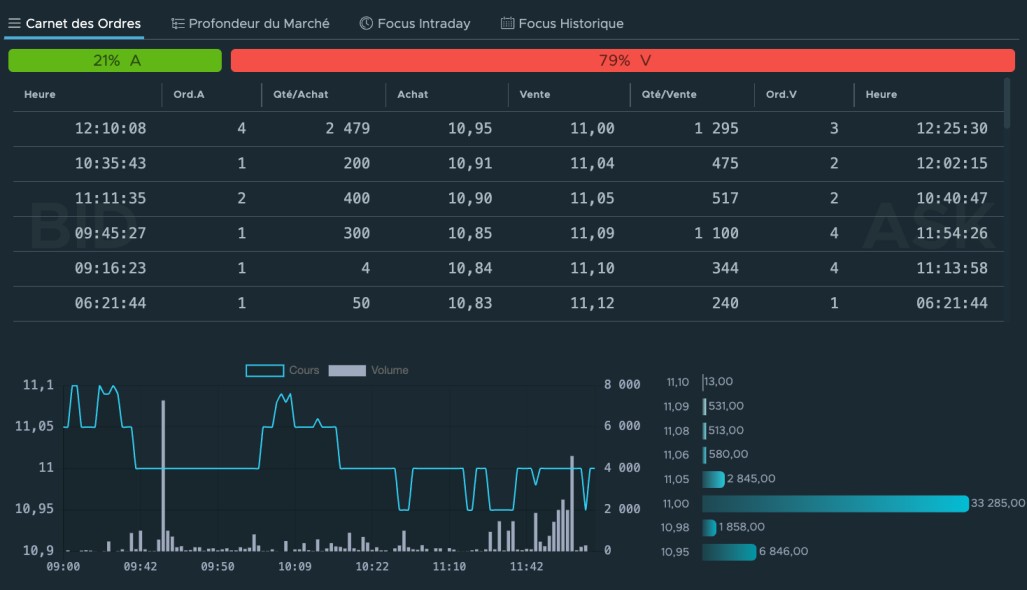Switch to the Profondeur du Marché tab
The width and height of the screenshot is (1027, 590).
pyautogui.click(x=258, y=23)
